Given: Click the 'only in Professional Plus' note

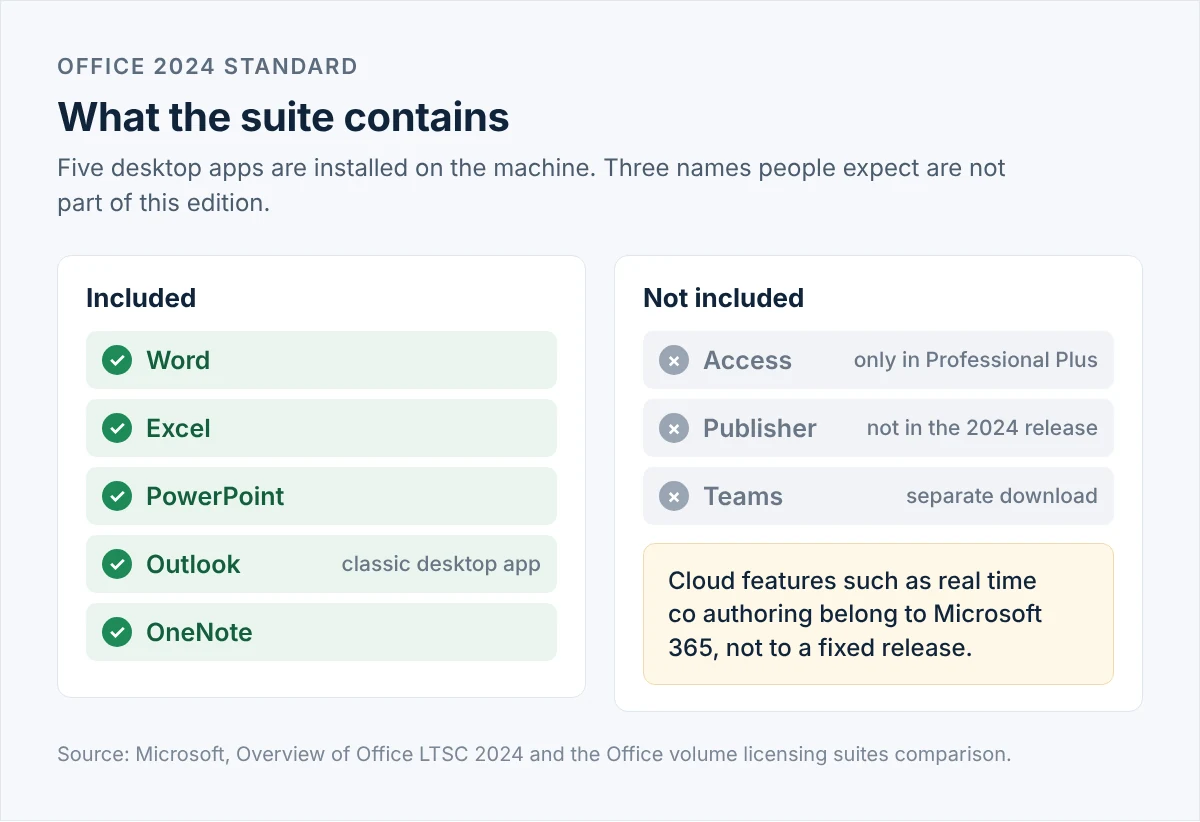Looking at the screenshot, I should click(x=976, y=360).
